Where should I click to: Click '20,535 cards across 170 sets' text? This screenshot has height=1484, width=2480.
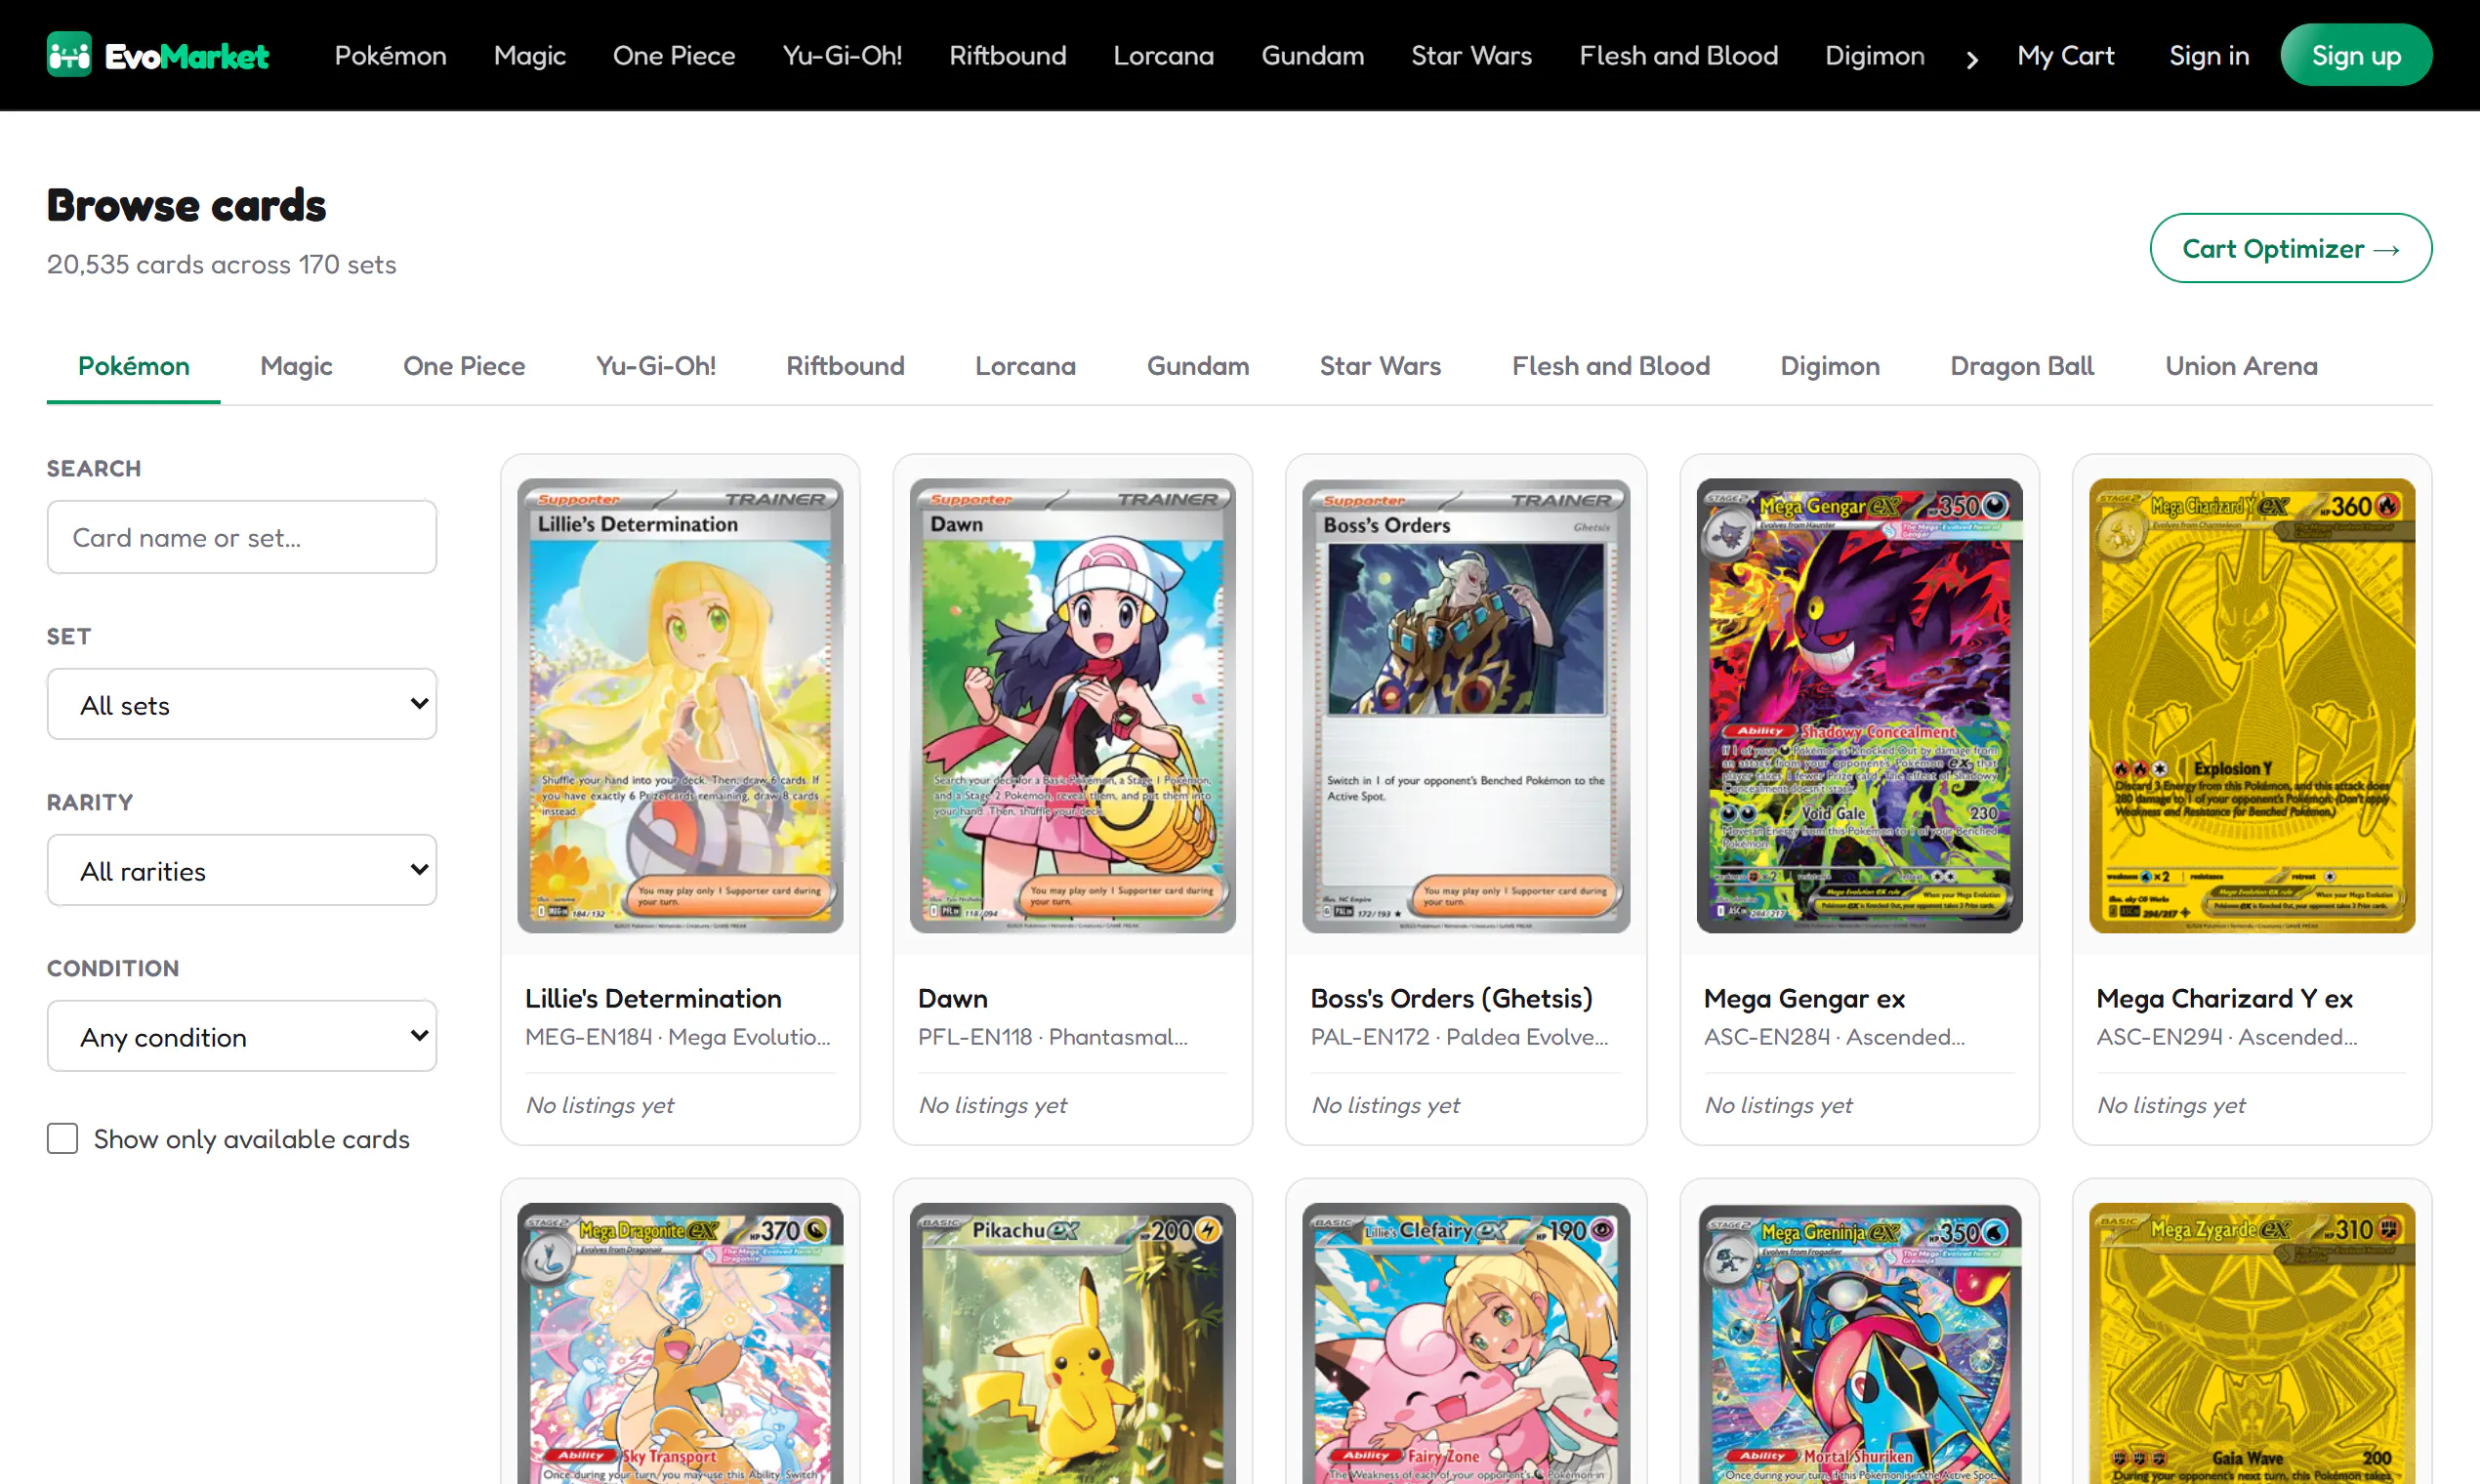coord(221,264)
